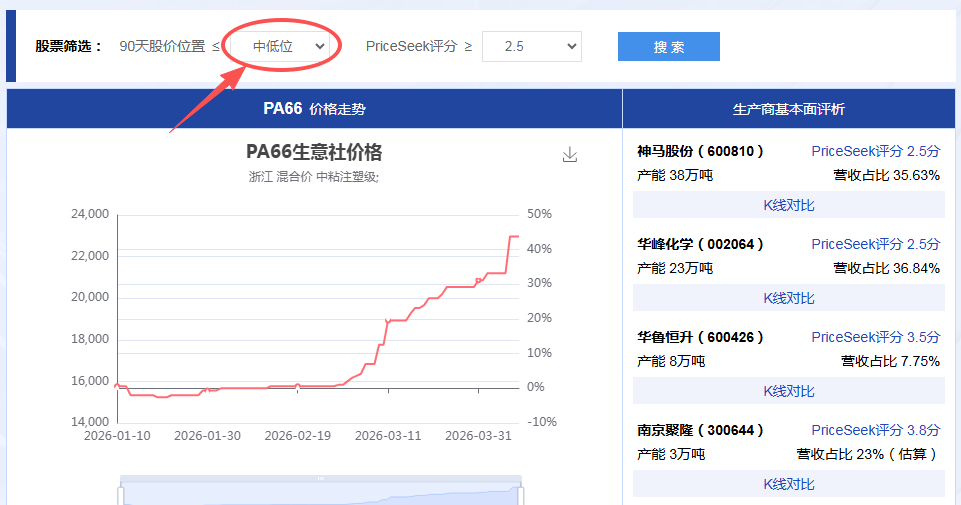961x505 pixels.
Task: Click 营收占比 36.84% for 华峰化学
Action: (886, 268)
